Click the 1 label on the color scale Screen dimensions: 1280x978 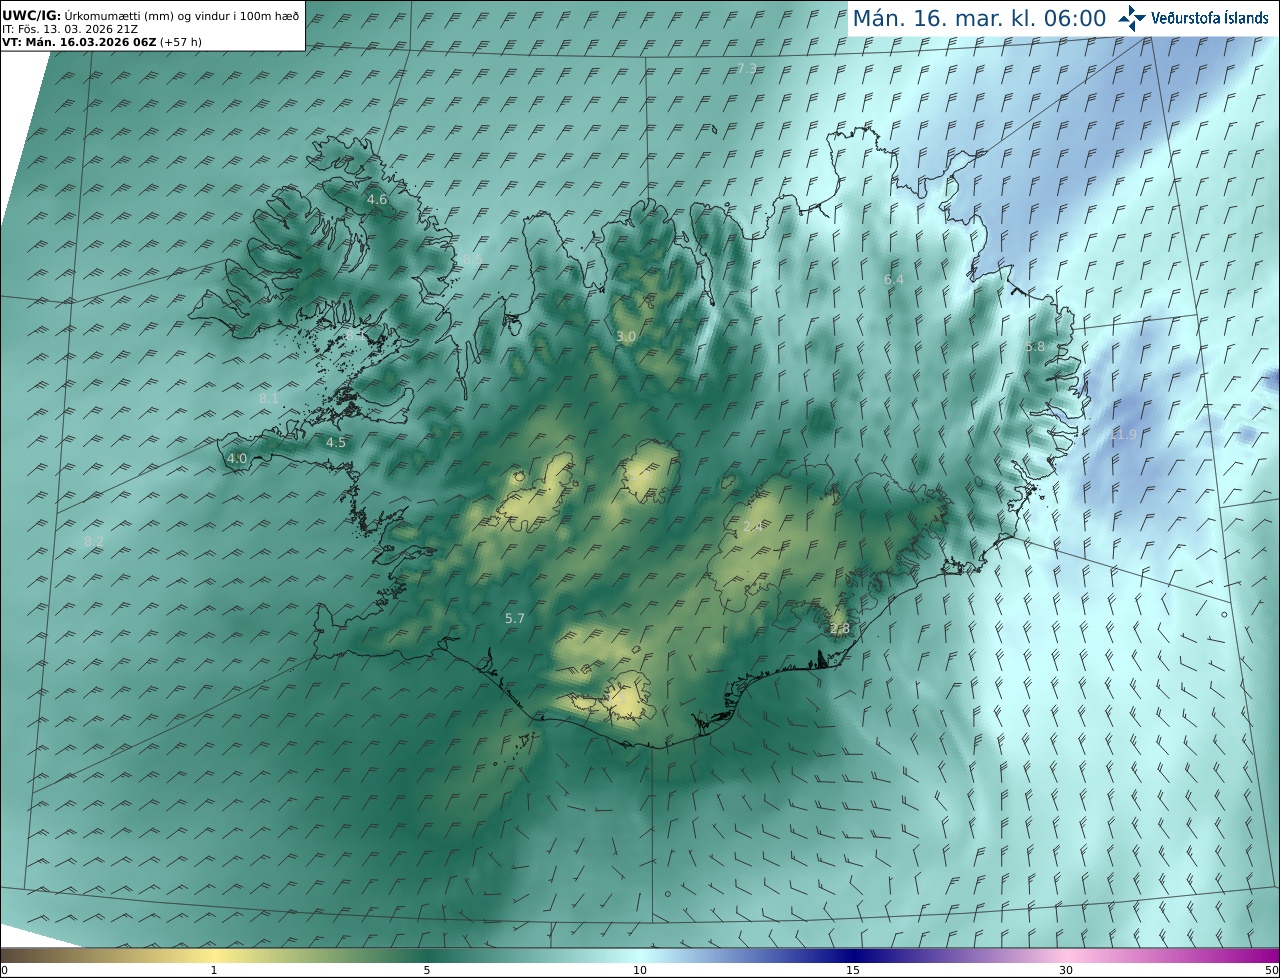(x=214, y=970)
